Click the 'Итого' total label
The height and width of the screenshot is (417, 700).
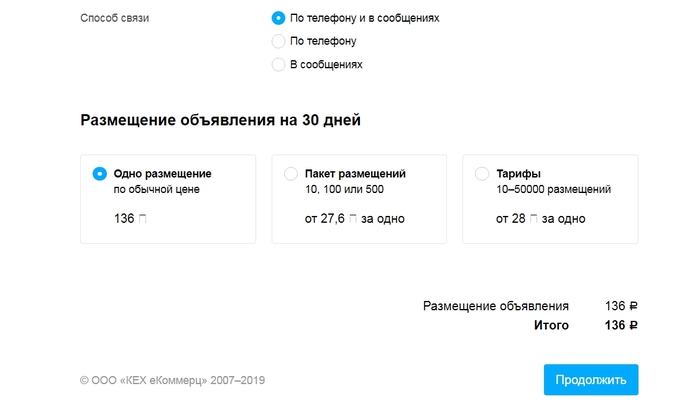pyautogui.click(x=551, y=325)
